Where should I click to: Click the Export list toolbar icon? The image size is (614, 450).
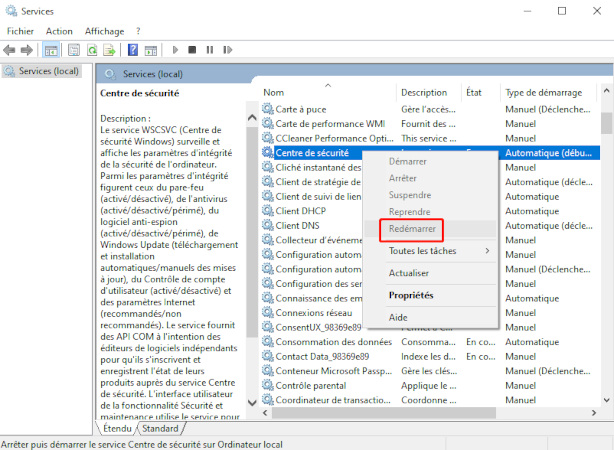(x=109, y=50)
